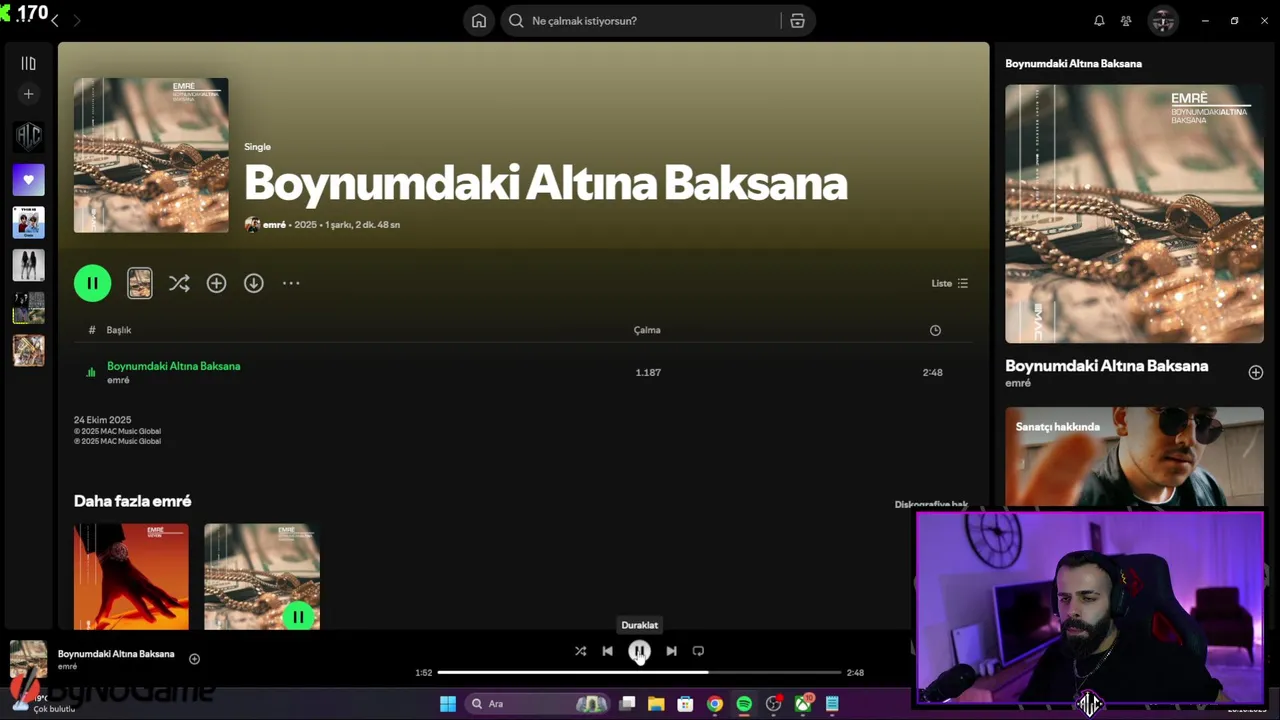Open the OBS Studio taskbar icon
The height and width of the screenshot is (720, 1280).
(x=773, y=704)
